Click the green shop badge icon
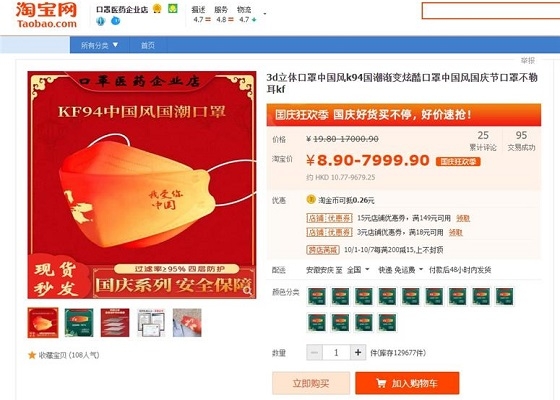560x400 pixels. (x=173, y=9)
